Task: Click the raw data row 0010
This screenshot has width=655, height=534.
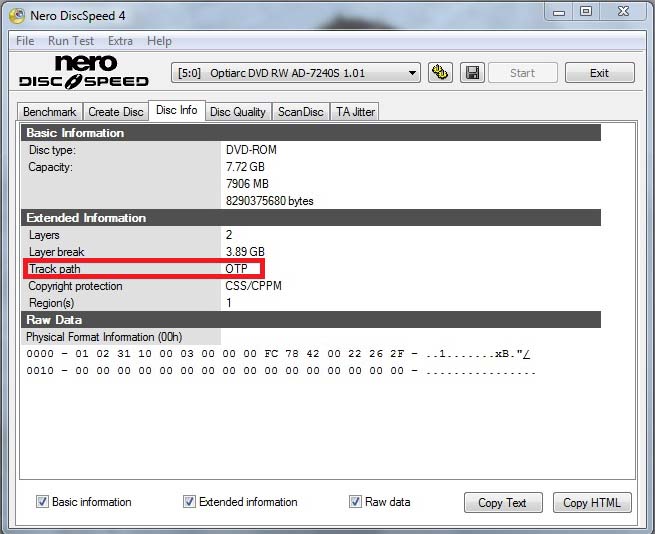Action: pos(281,371)
